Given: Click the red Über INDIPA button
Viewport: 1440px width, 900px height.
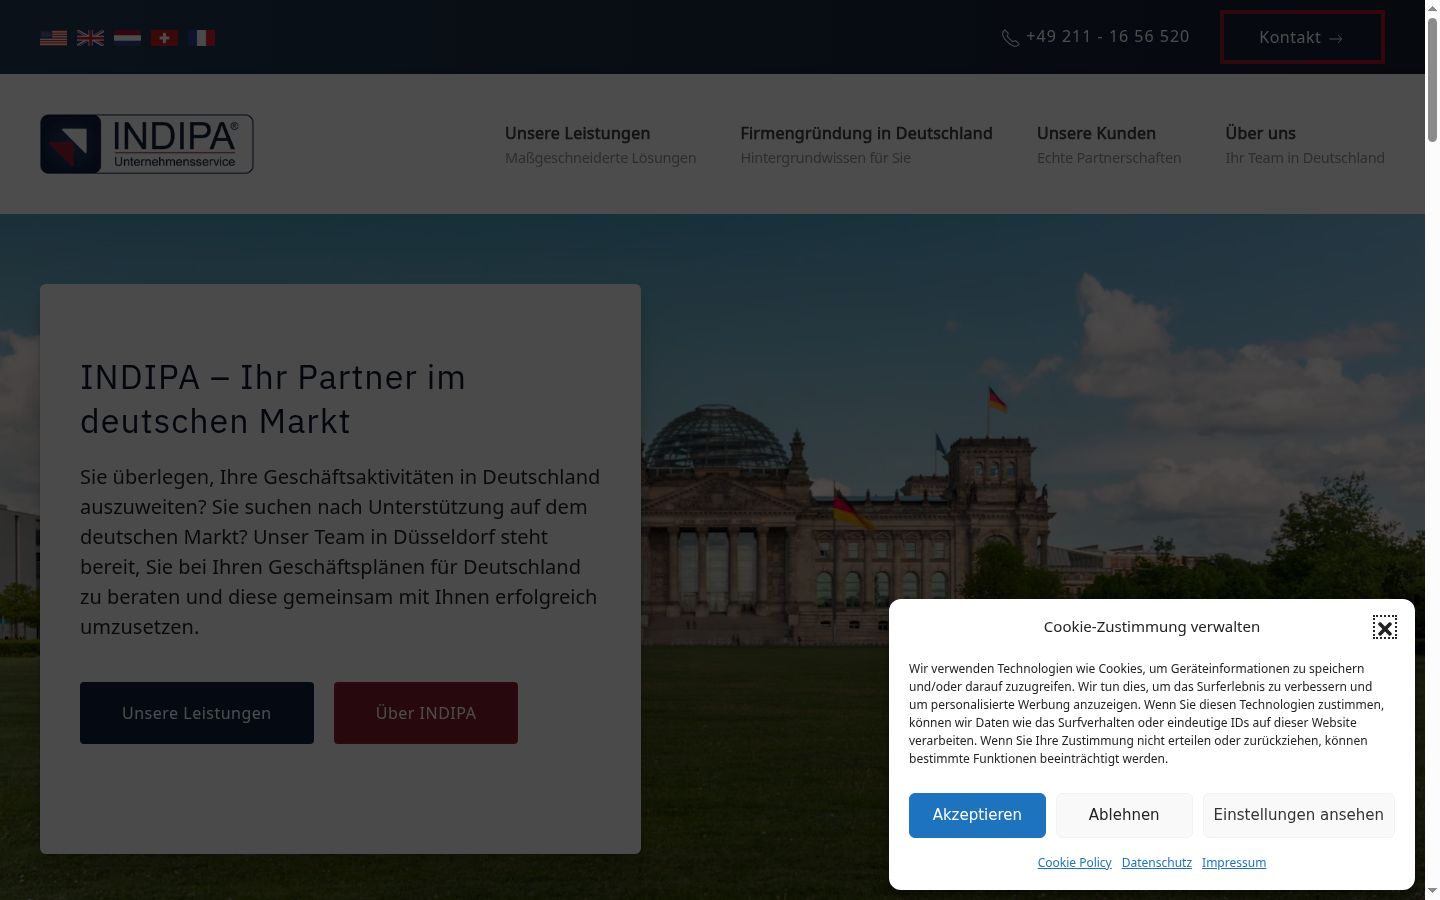Looking at the screenshot, I should 426,713.
